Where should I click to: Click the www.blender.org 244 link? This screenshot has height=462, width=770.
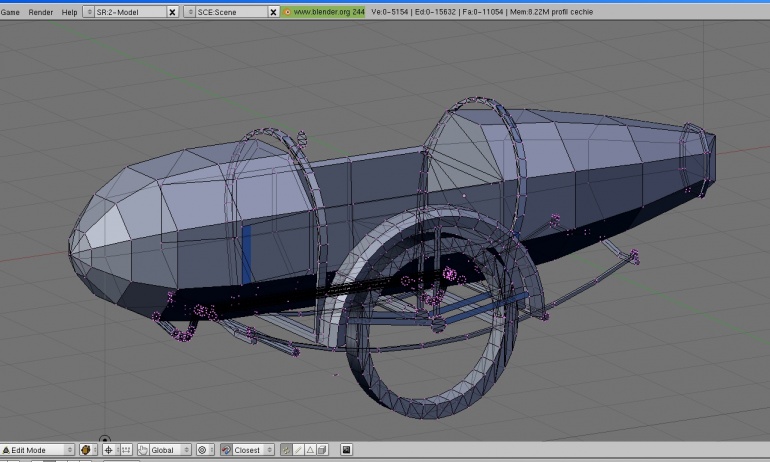[x=324, y=12]
